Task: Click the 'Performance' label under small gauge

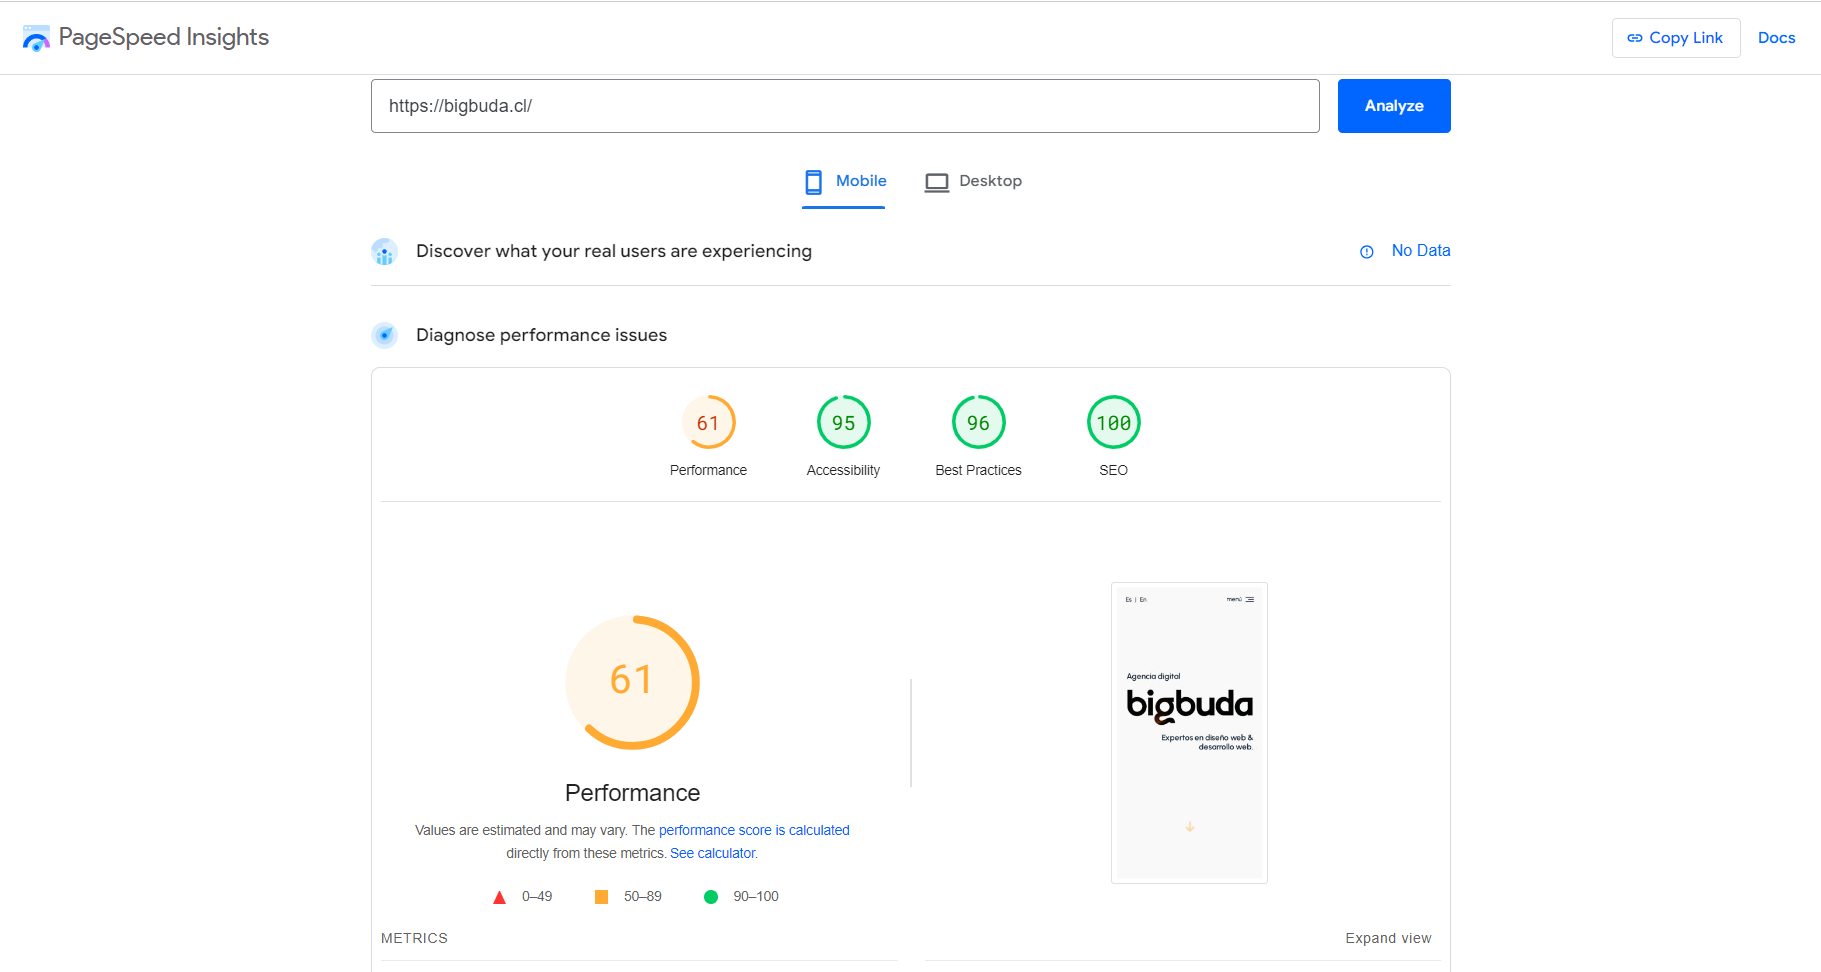Action: 709,470
